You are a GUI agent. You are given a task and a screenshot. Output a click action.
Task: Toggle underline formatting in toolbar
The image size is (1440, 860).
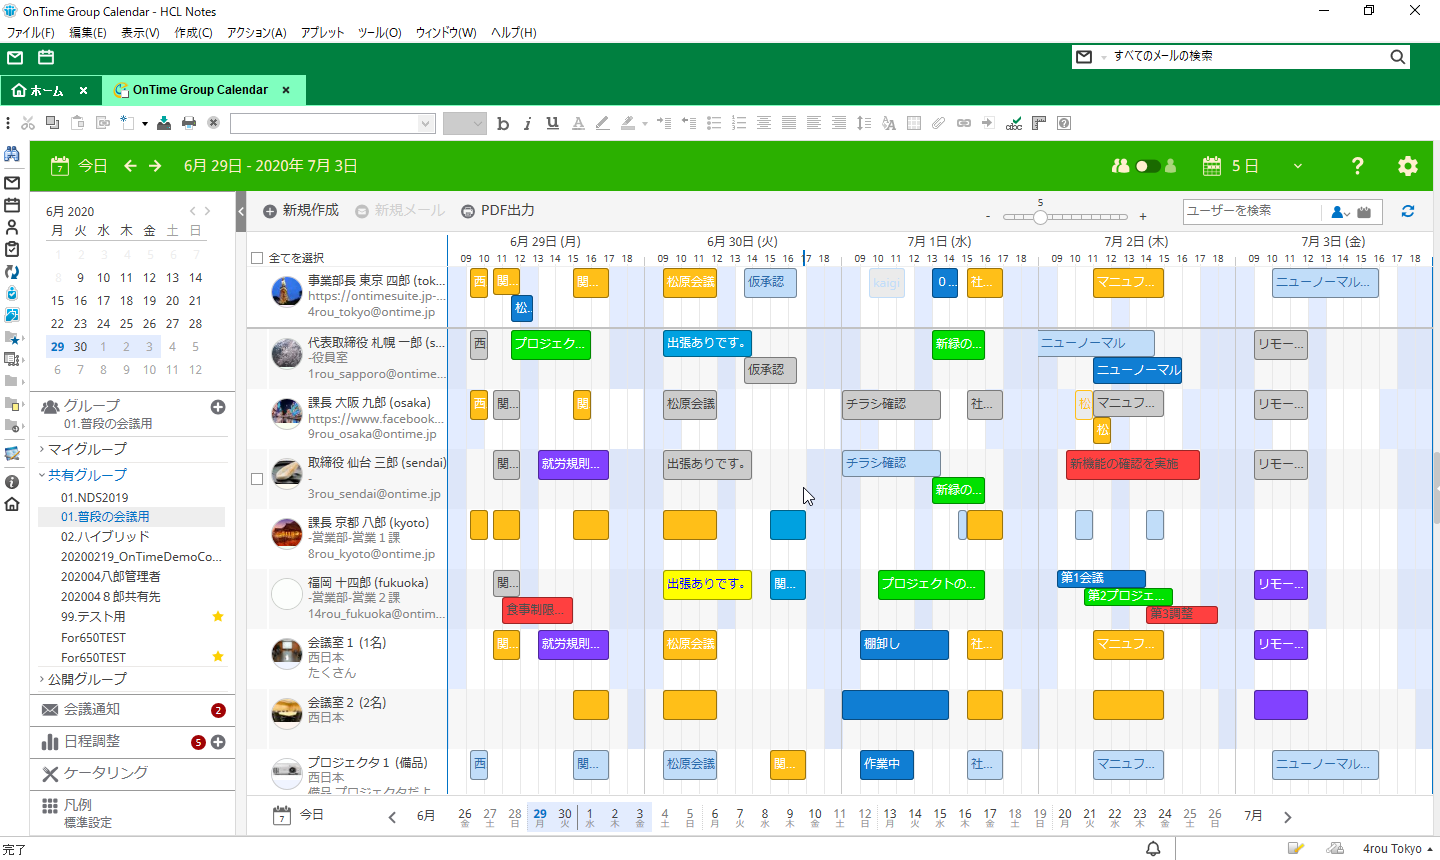(x=552, y=123)
